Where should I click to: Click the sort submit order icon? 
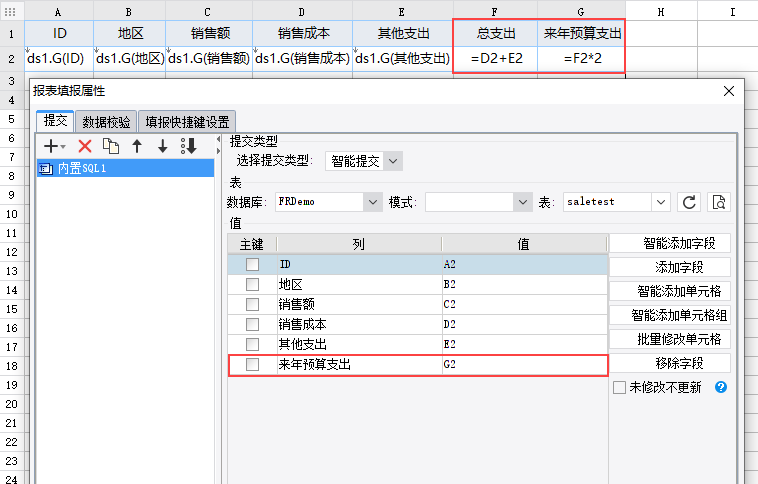(x=189, y=146)
